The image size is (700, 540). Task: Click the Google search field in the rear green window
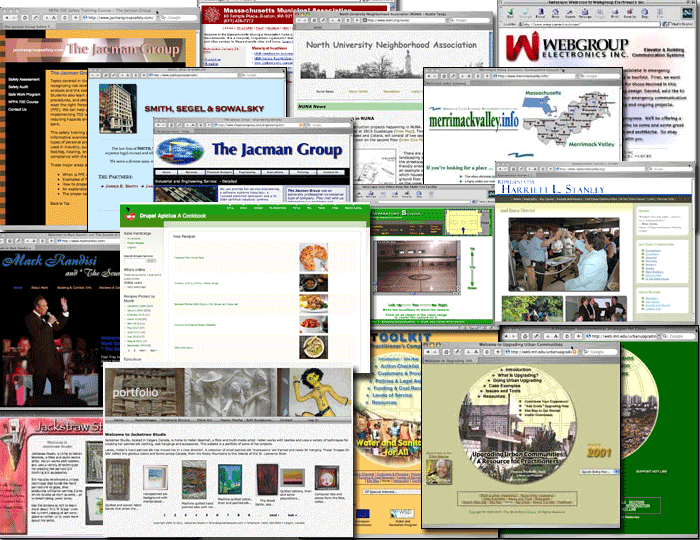(678, 336)
